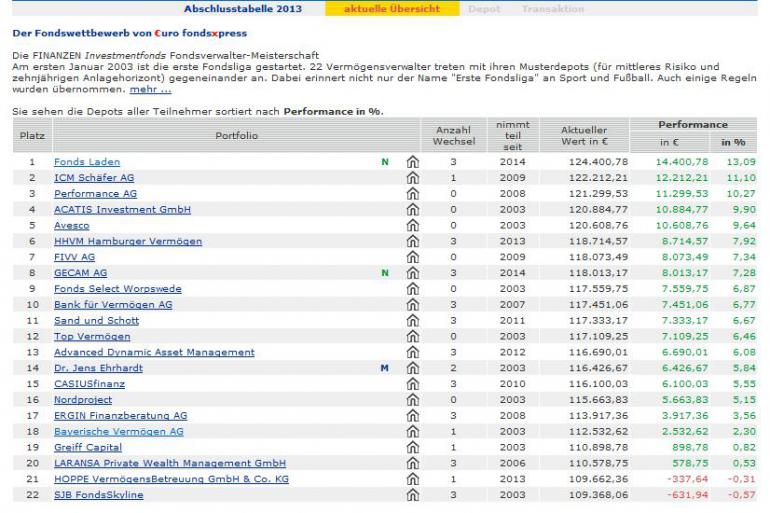The image size is (770, 513).
Task: Click the house icon beside ICM Schäfer AG
Action: pyautogui.click(x=412, y=178)
